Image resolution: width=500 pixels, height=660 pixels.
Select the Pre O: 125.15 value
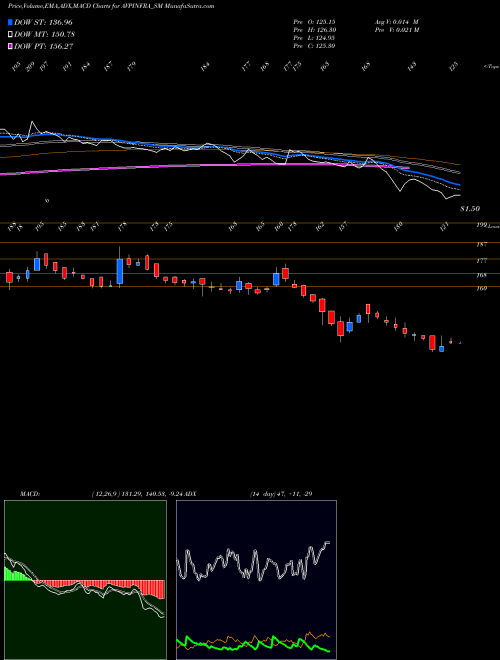point(314,21)
